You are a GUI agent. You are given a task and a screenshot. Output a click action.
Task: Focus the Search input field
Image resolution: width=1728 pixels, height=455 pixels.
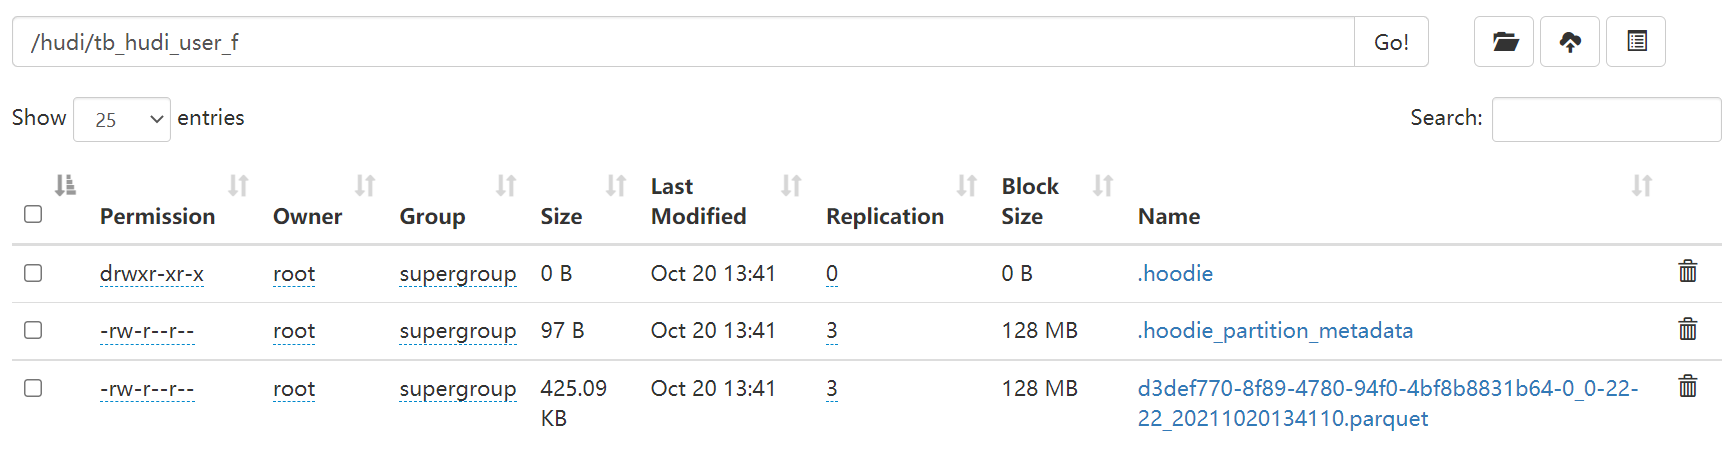[1606, 120]
